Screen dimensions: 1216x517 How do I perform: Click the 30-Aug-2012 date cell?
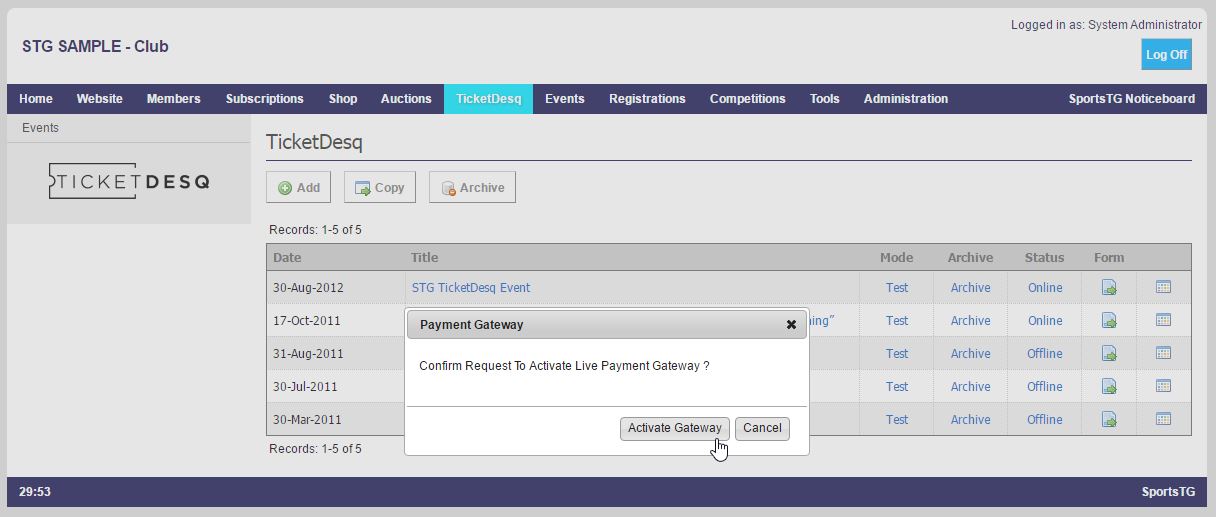(308, 288)
